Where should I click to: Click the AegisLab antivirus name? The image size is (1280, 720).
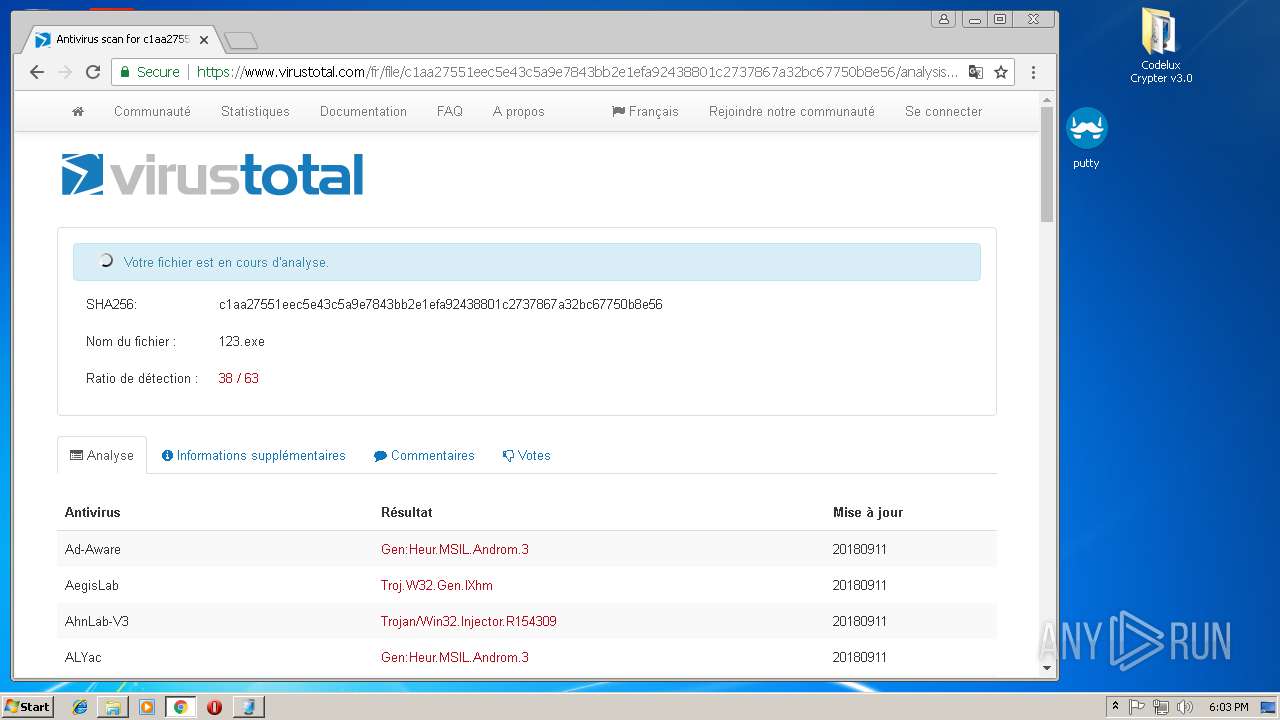click(x=92, y=585)
